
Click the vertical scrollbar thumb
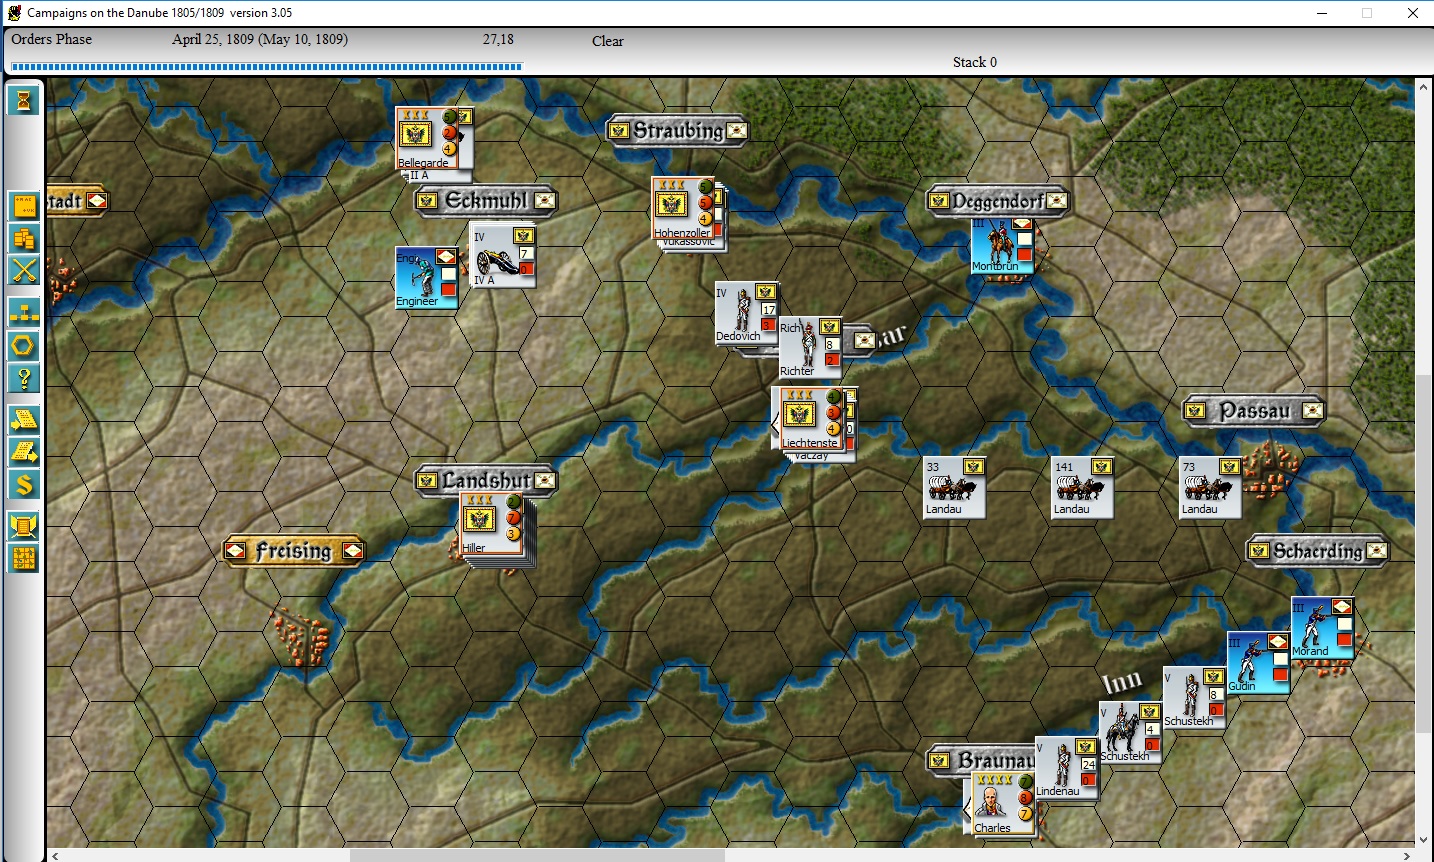point(1424,553)
